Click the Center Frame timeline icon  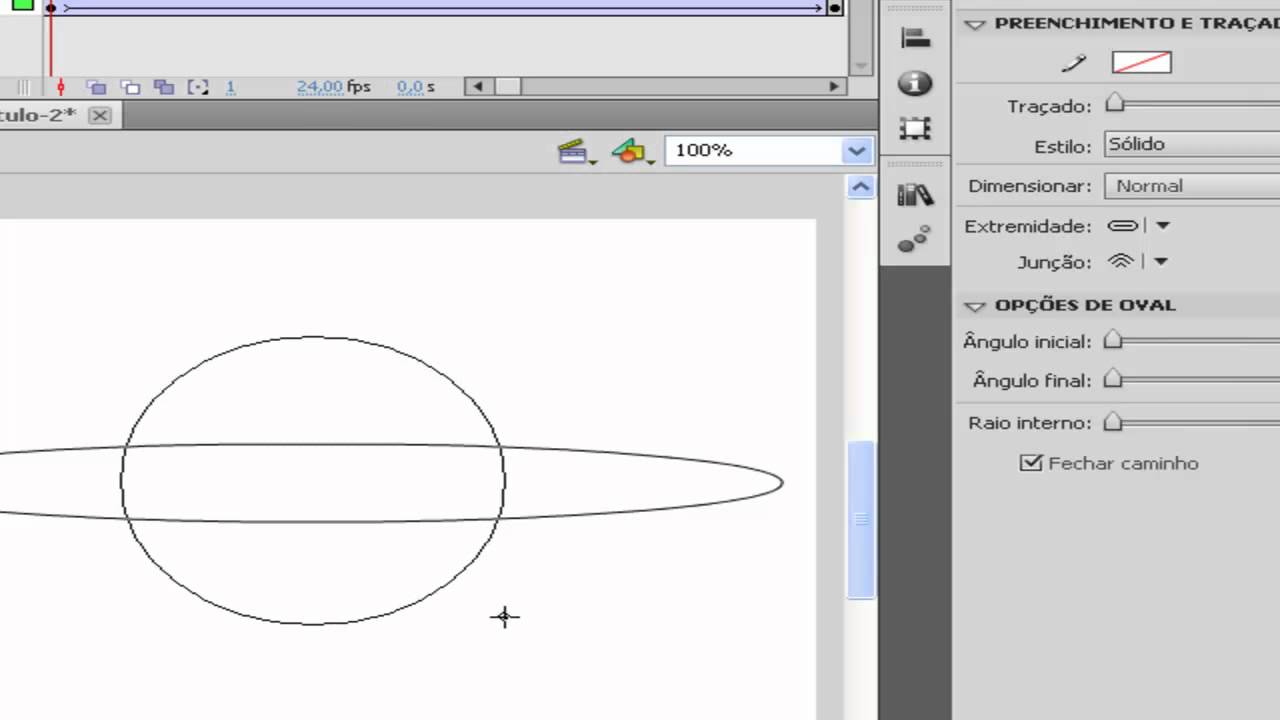click(60, 87)
